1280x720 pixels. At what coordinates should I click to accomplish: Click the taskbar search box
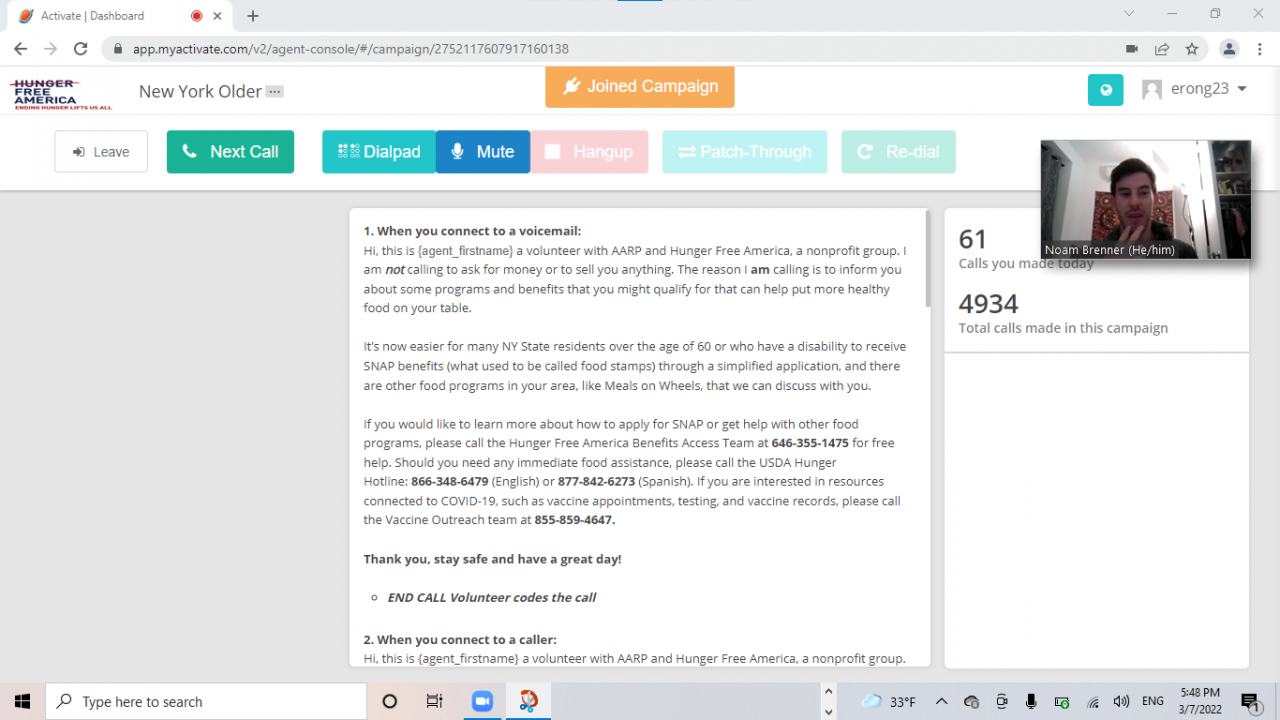(x=206, y=702)
